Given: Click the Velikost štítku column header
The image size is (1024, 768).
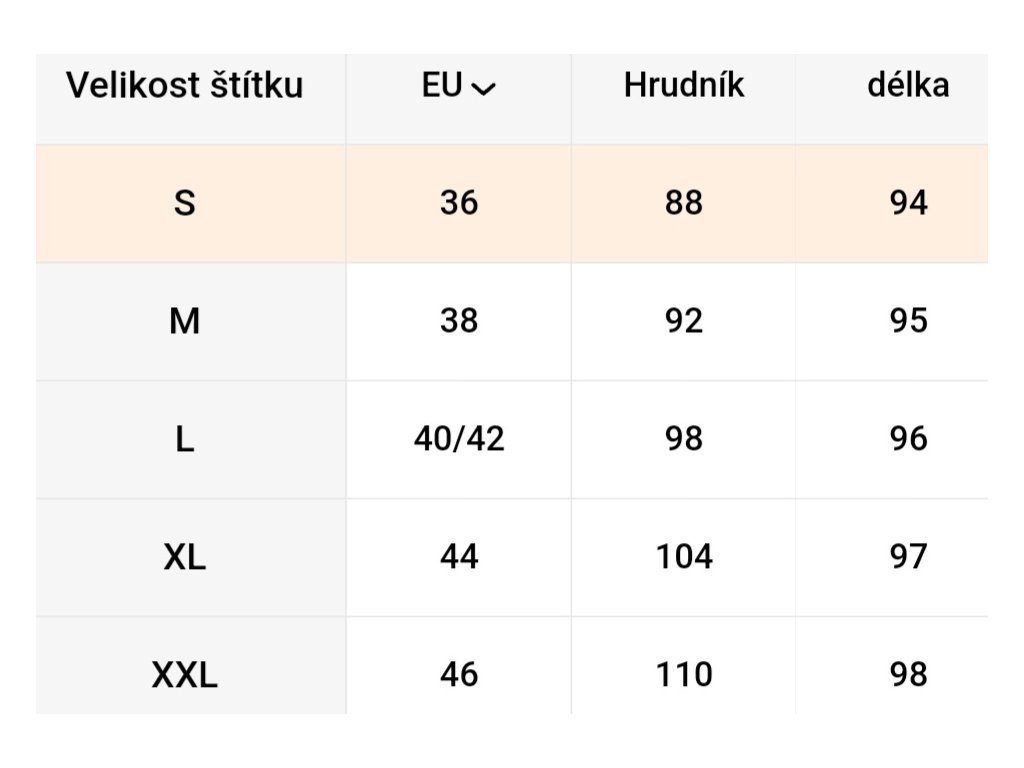Looking at the screenshot, I should [x=185, y=86].
